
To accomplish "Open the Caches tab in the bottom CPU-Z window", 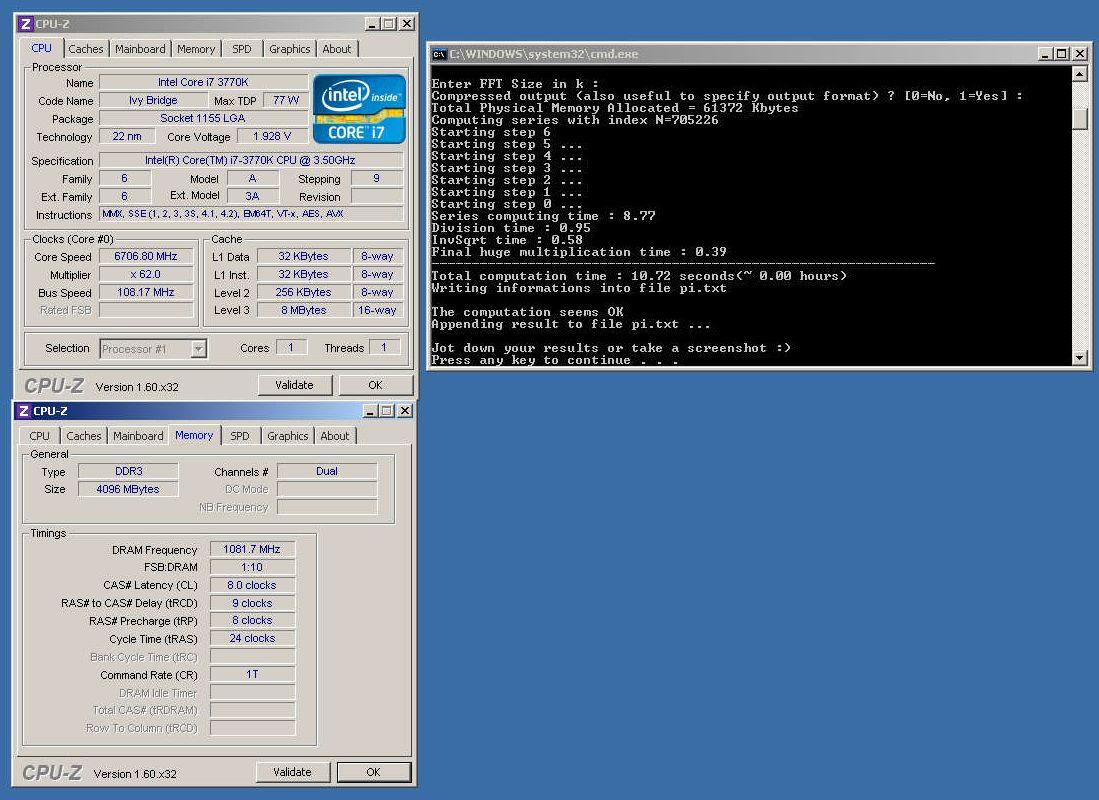I will point(83,435).
